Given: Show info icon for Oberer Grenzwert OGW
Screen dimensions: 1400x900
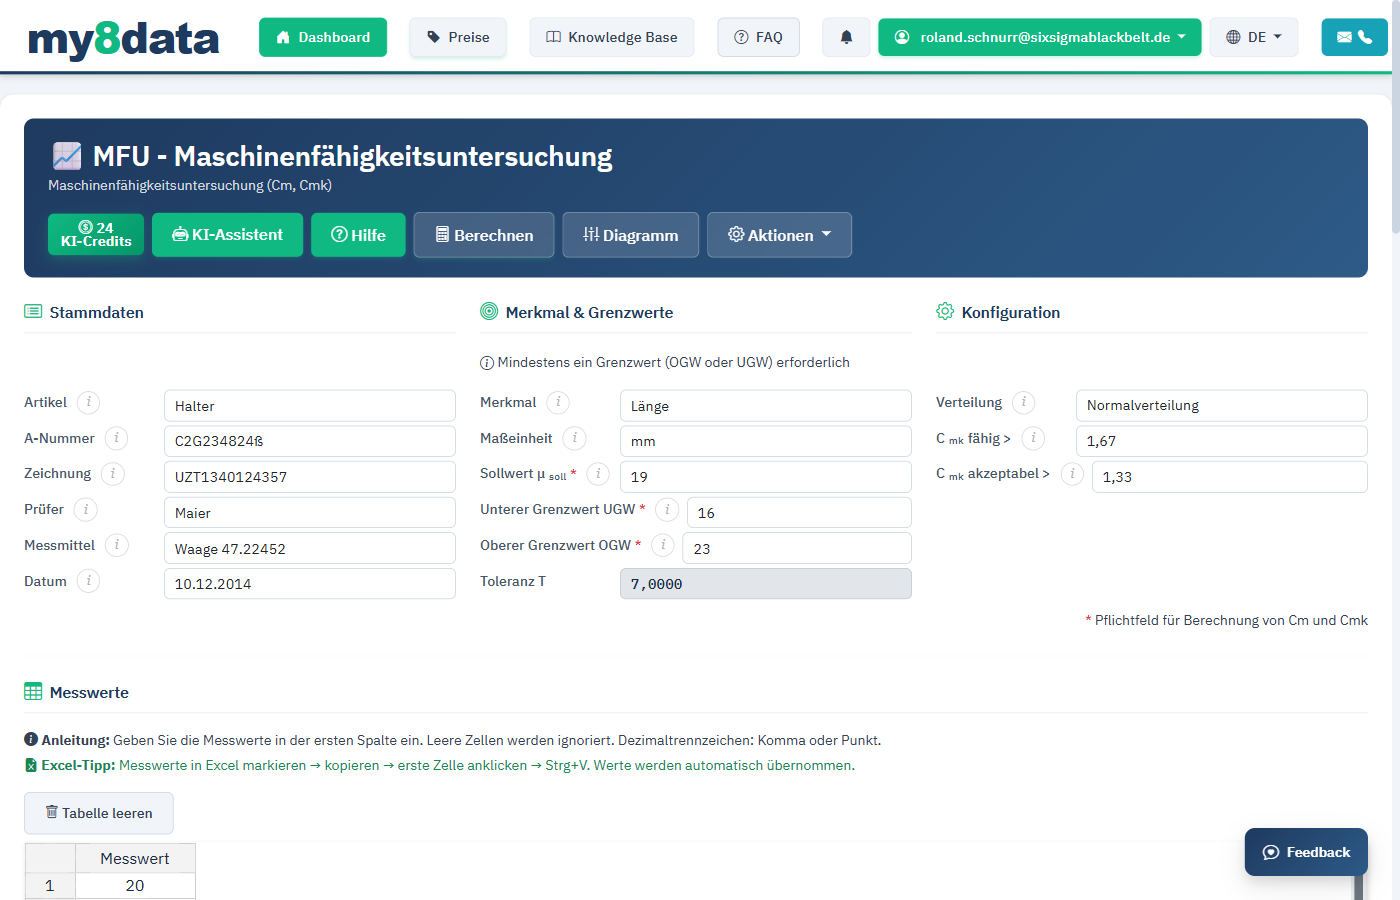Looking at the screenshot, I should point(663,545).
